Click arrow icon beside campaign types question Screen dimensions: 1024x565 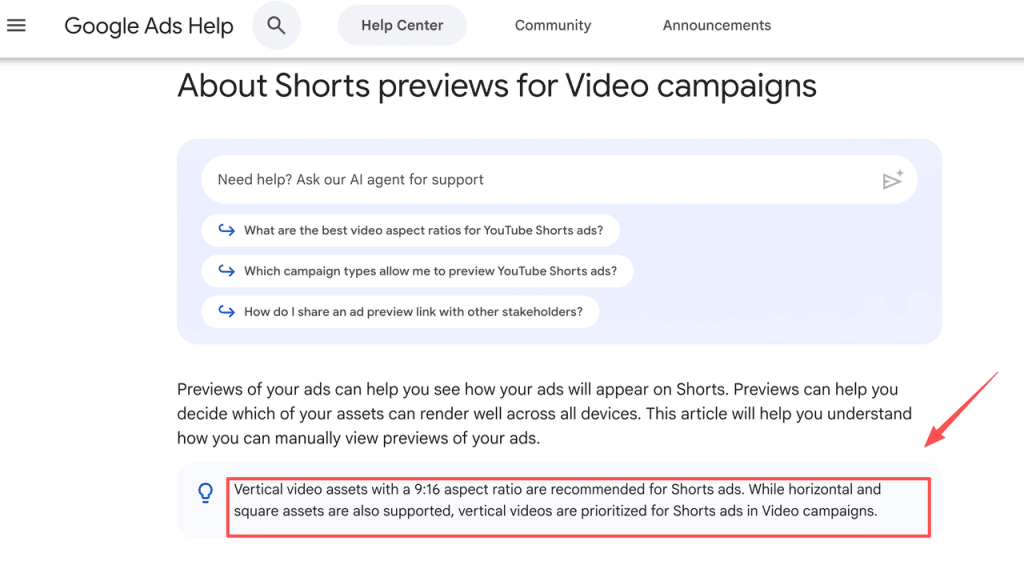(x=227, y=270)
